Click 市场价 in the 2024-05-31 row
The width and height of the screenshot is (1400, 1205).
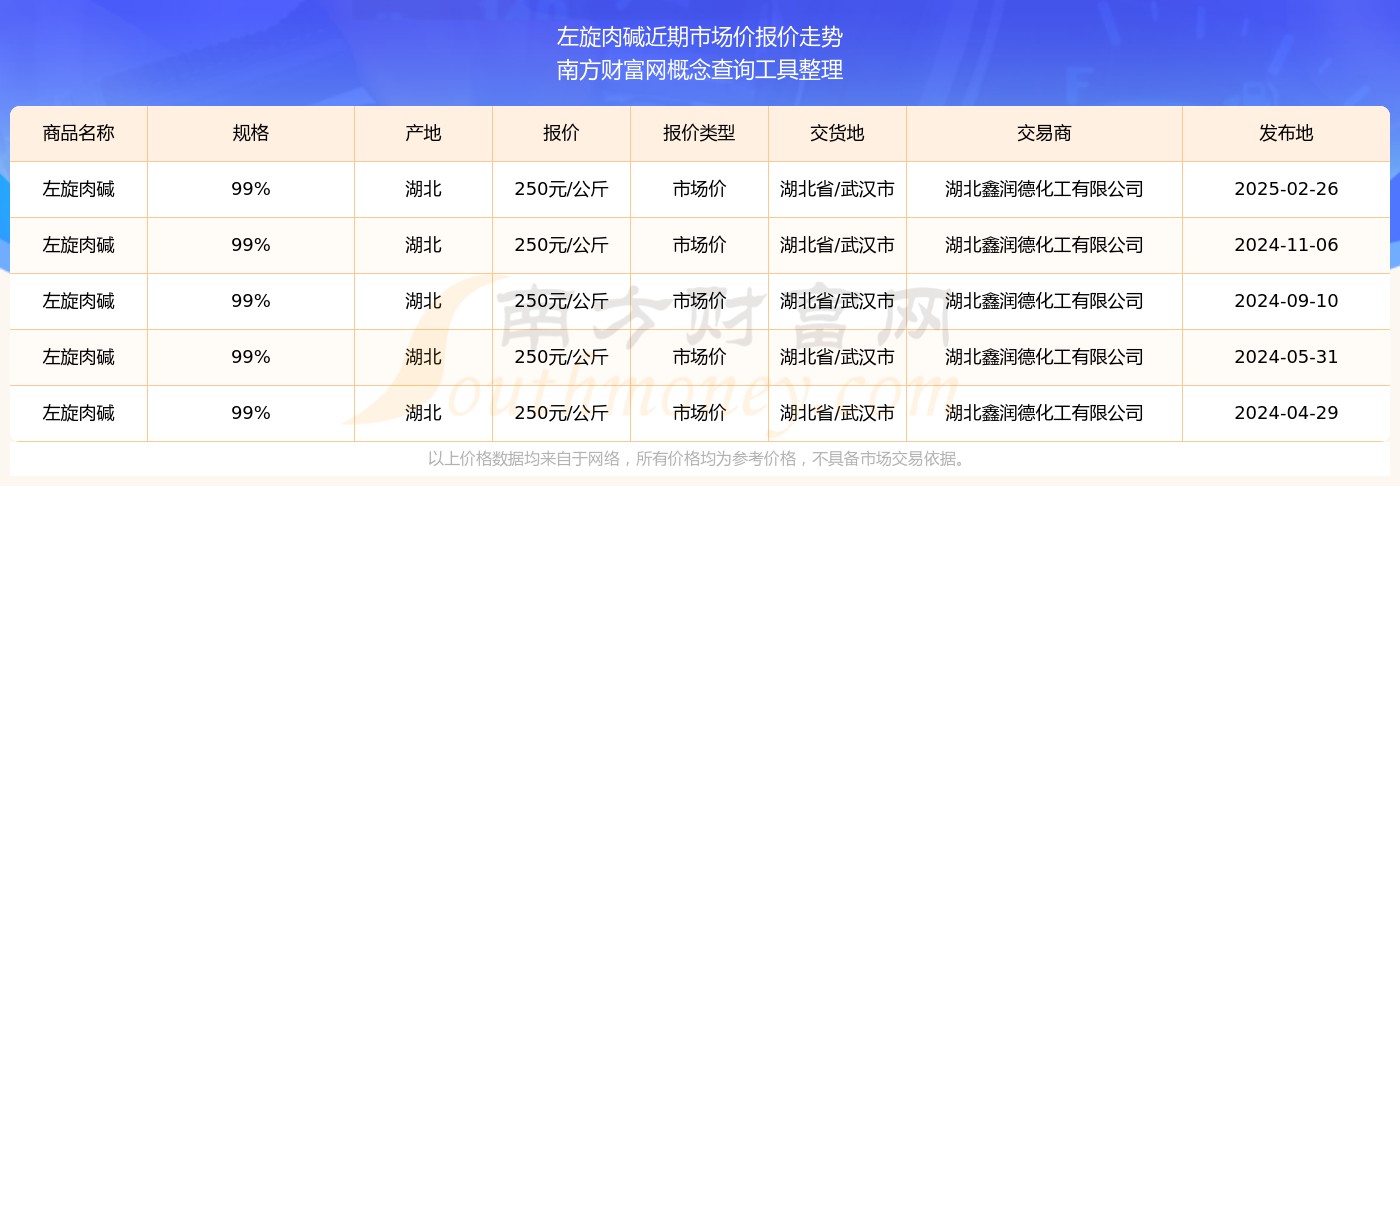(x=700, y=357)
